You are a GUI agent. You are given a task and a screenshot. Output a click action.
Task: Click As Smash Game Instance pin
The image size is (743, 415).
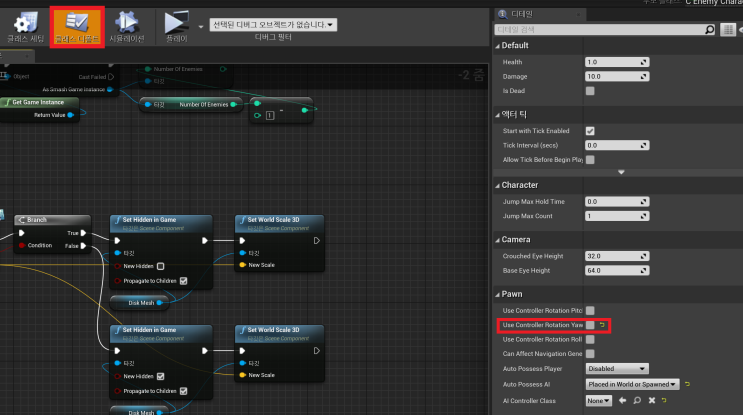(110, 90)
